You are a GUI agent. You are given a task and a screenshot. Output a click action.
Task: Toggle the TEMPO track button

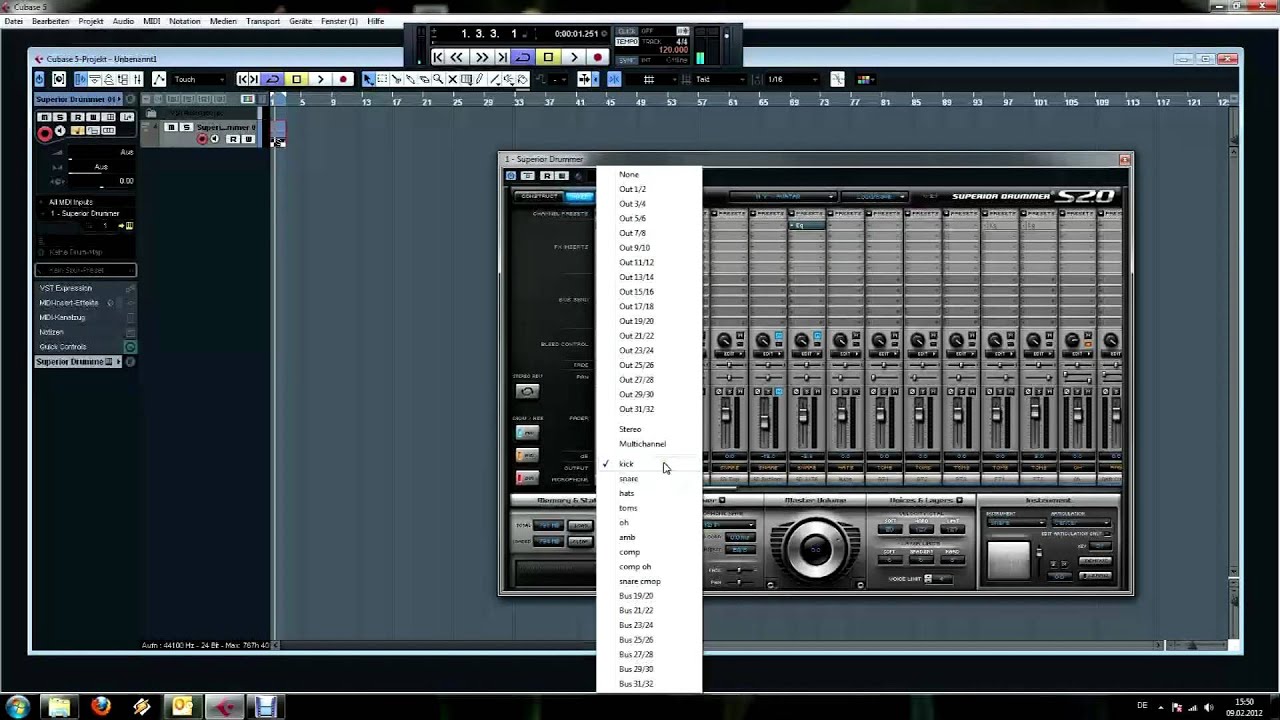pos(627,41)
